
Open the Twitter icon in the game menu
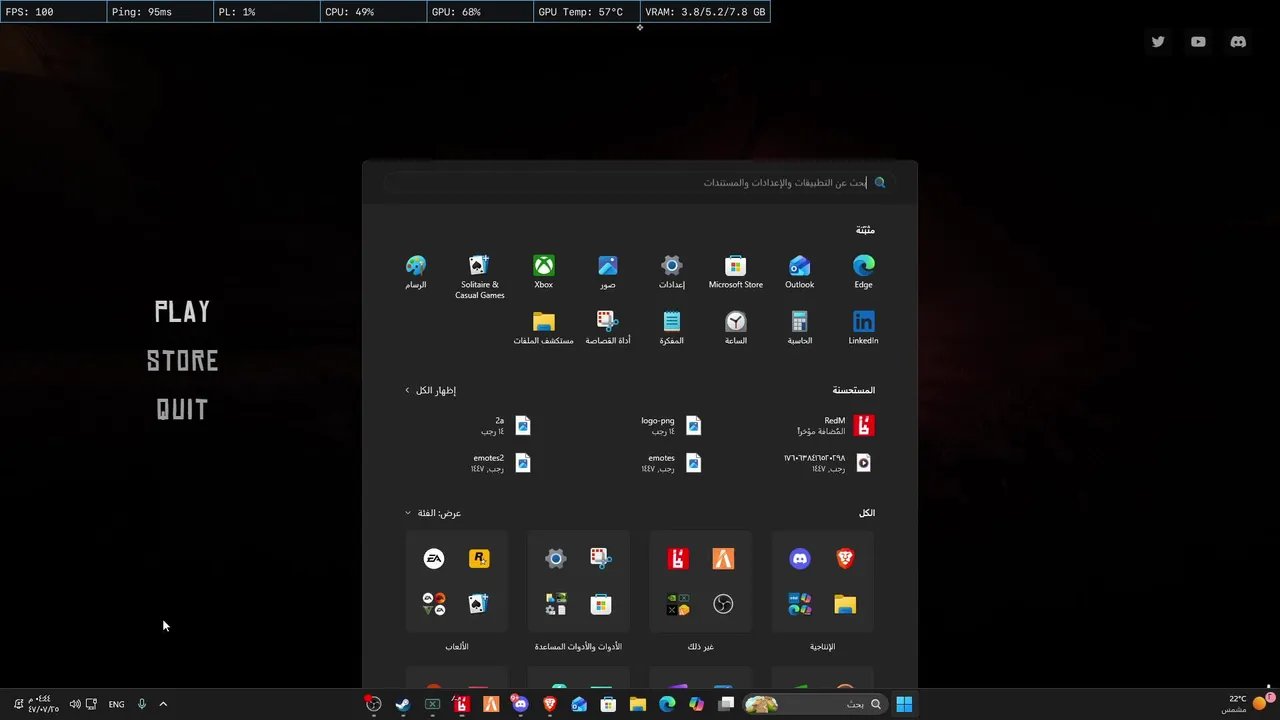click(x=1158, y=42)
